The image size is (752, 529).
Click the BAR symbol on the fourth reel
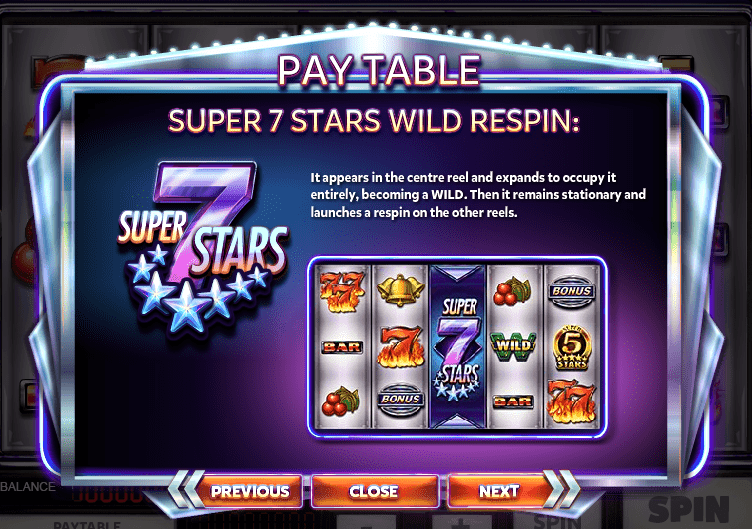tap(513, 401)
